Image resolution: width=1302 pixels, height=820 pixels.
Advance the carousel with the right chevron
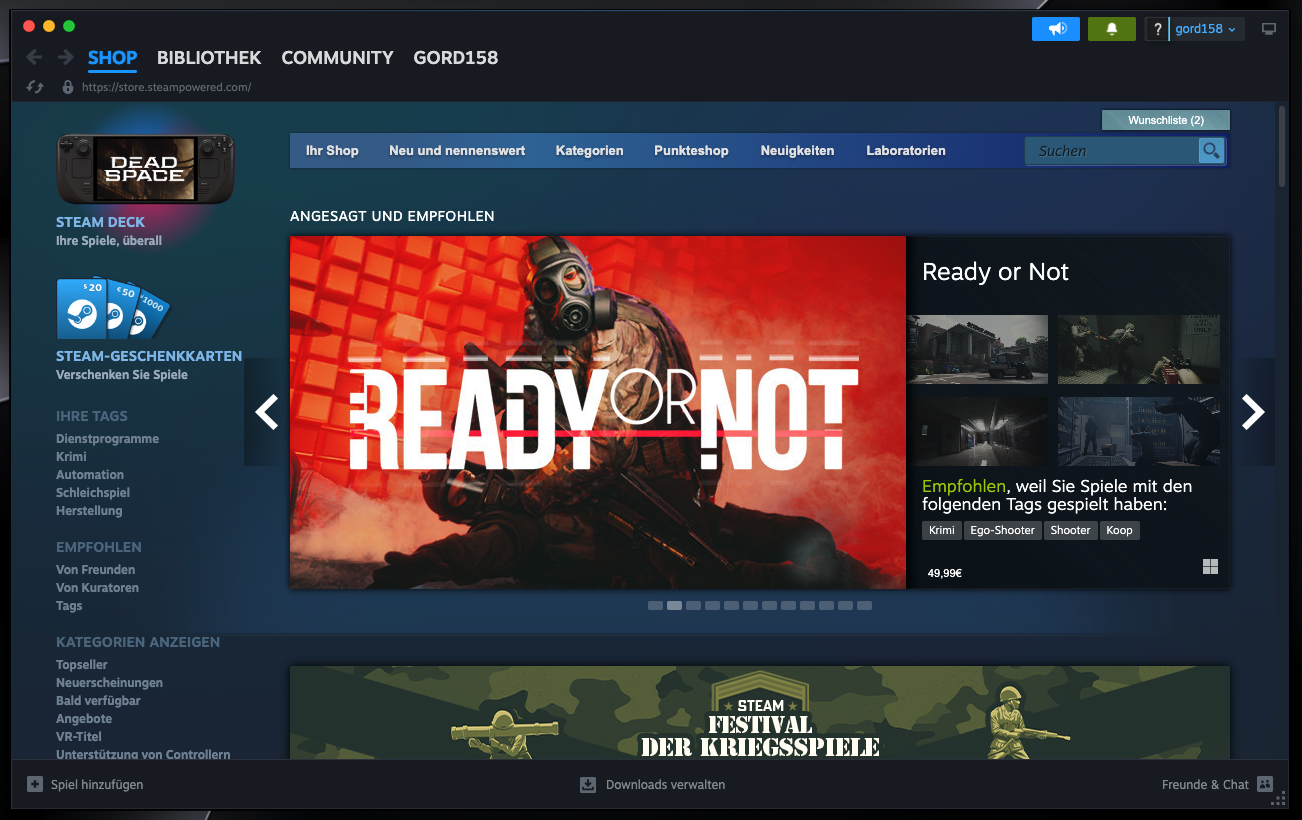point(1252,411)
